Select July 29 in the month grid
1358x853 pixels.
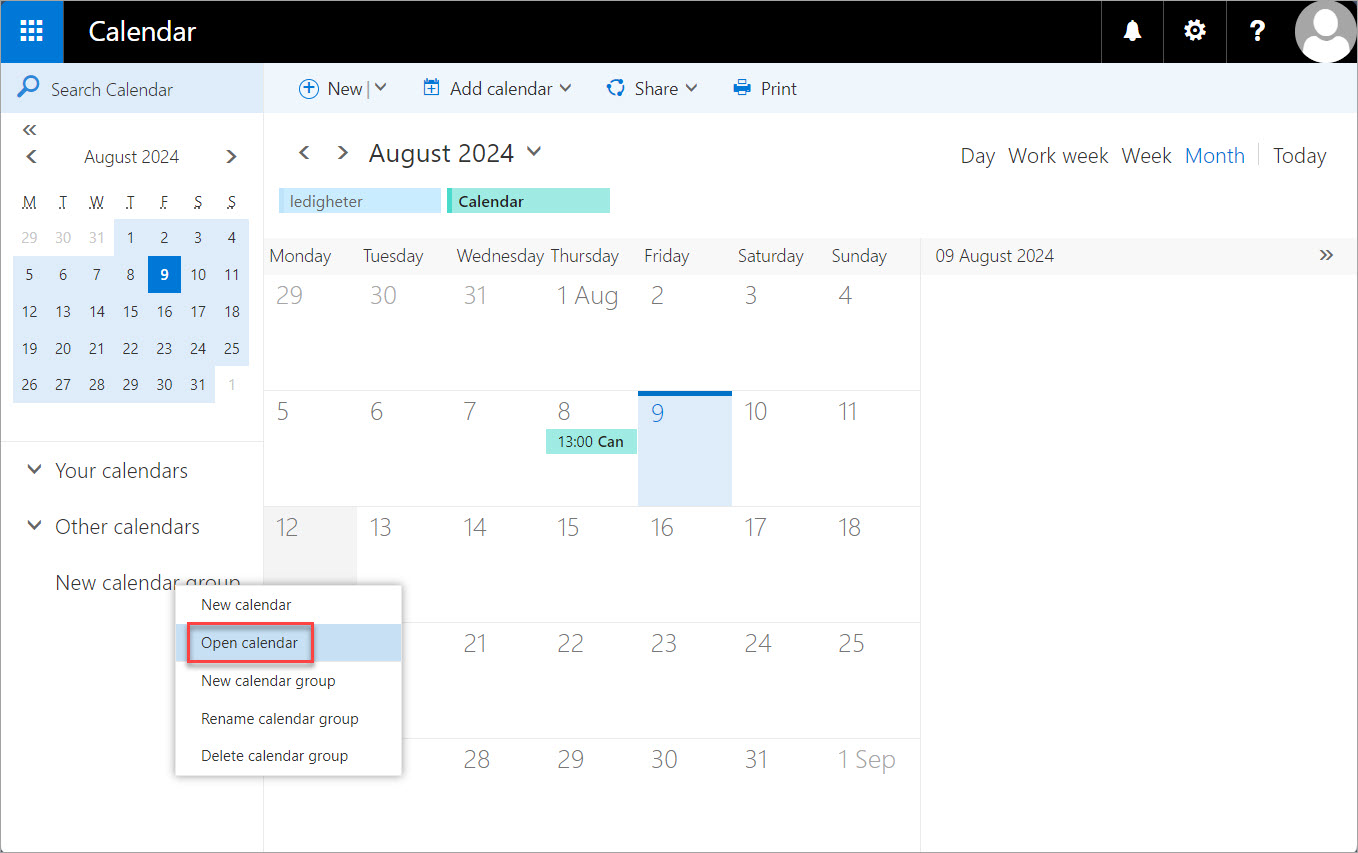pyautogui.click(x=310, y=332)
